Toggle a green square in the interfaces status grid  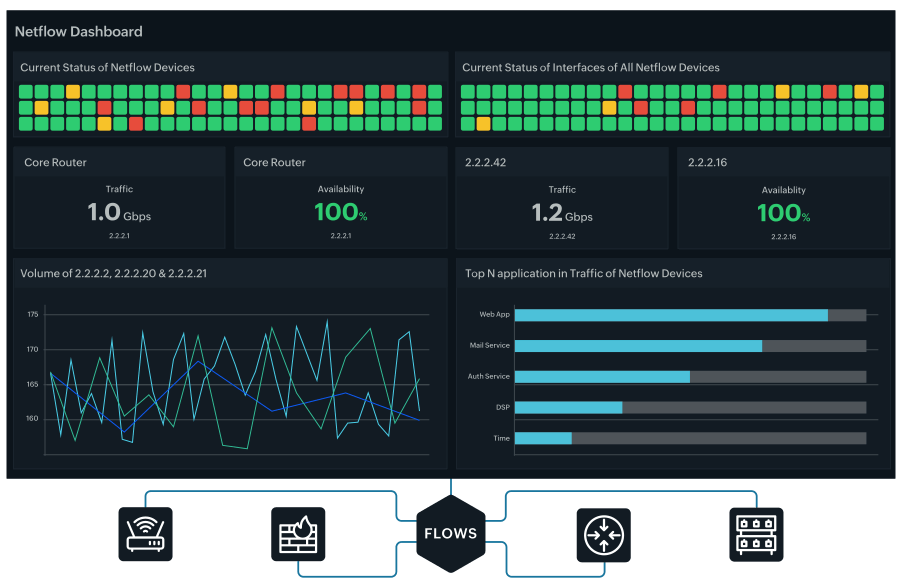[x=470, y=91]
